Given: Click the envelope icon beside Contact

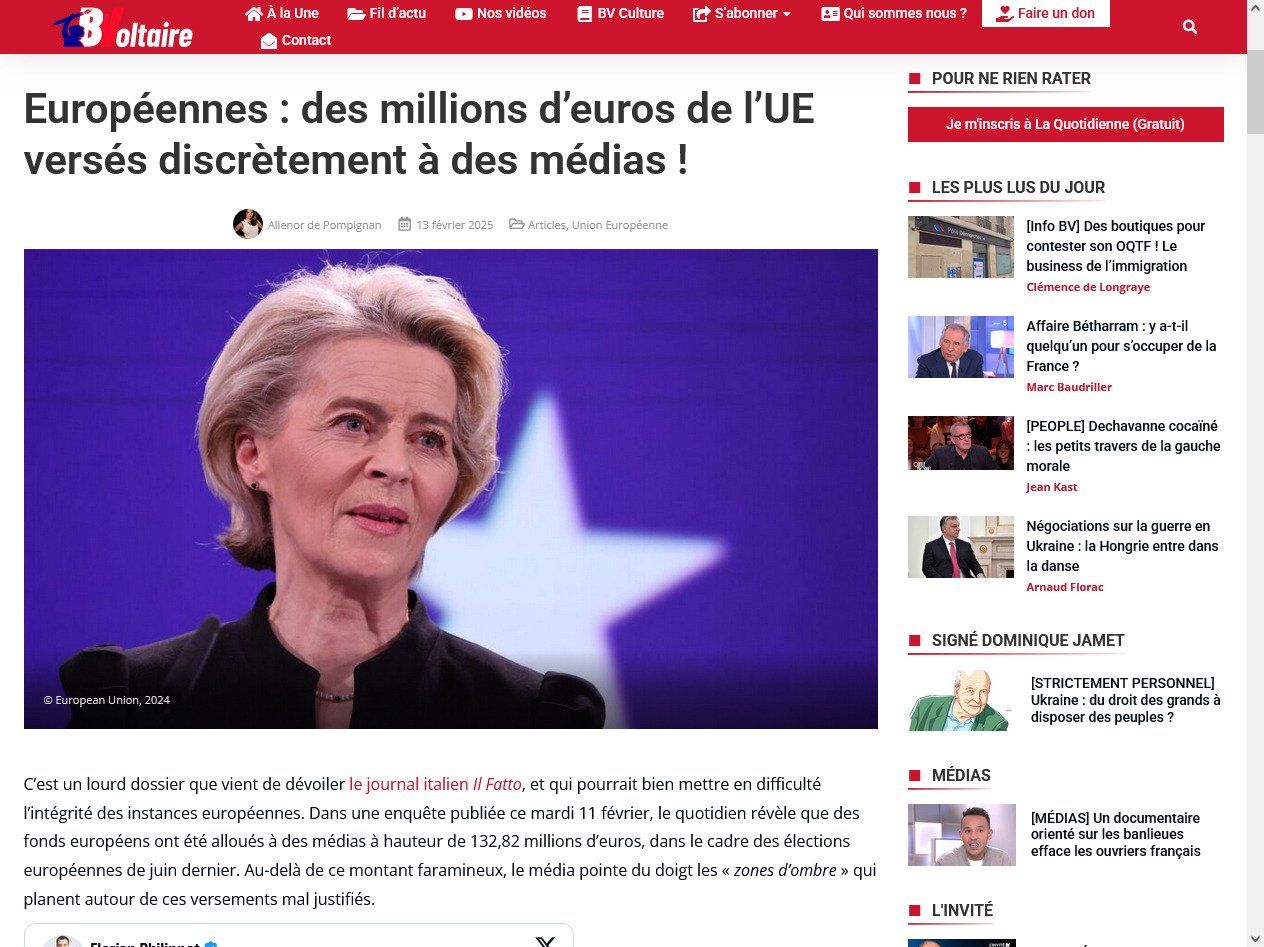Looking at the screenshot, I should (269, 41).
